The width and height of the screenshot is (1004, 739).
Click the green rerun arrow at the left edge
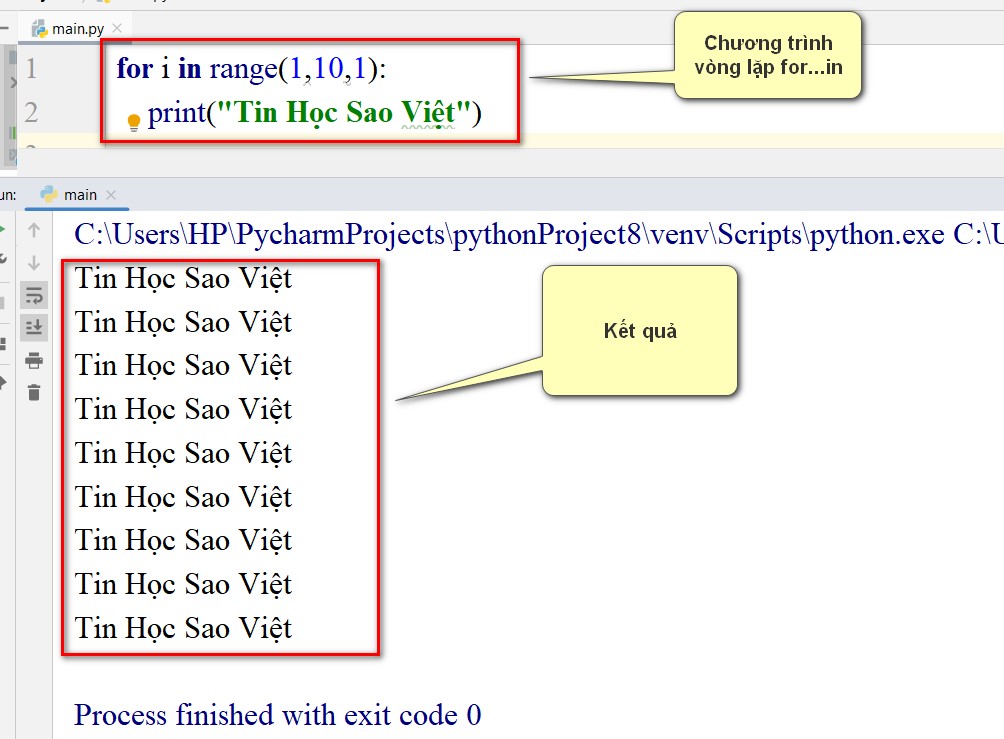click(3, 229)
